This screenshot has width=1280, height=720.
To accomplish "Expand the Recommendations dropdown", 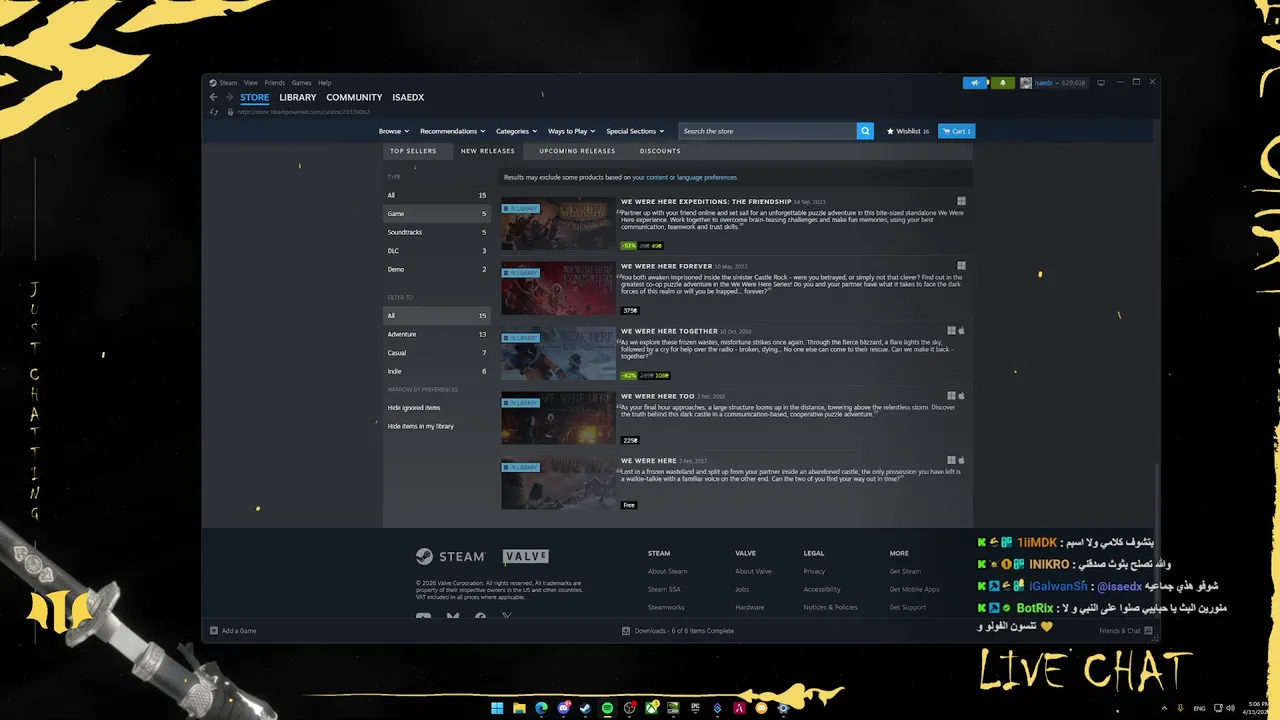I will pyautogui.click(x=452, y=131).
